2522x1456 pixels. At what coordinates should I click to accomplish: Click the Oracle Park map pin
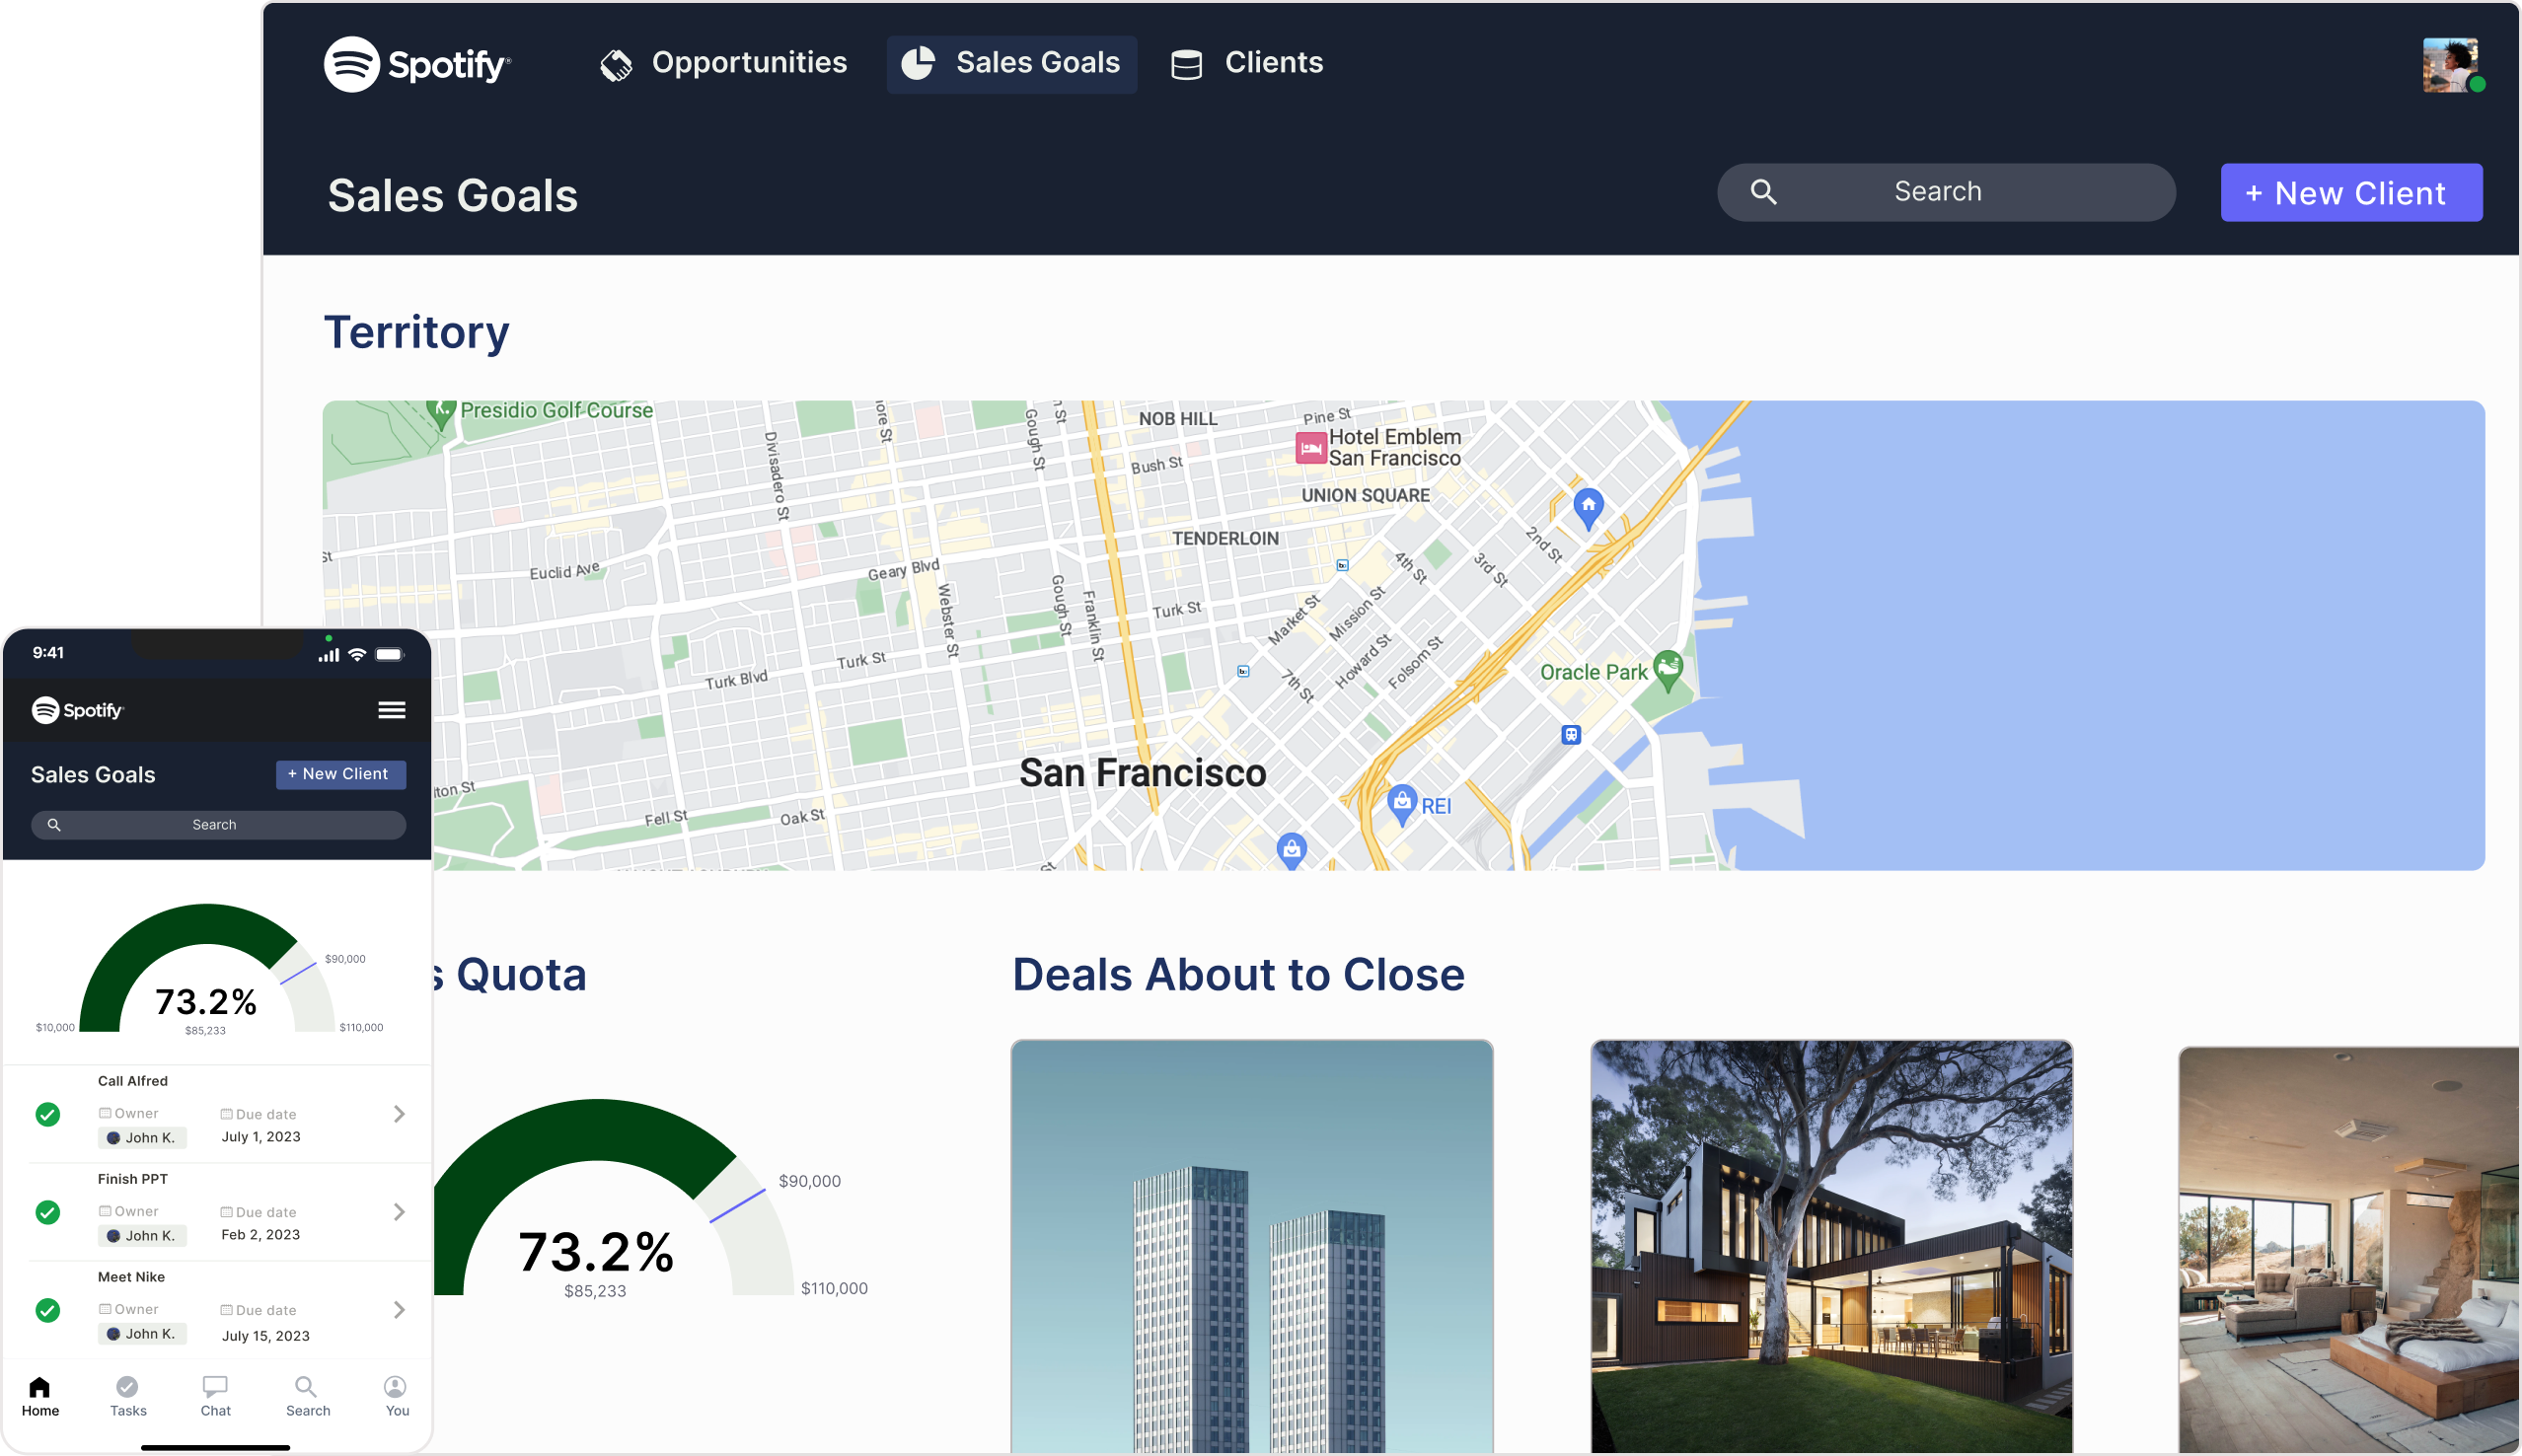(x=1668, y=670)
